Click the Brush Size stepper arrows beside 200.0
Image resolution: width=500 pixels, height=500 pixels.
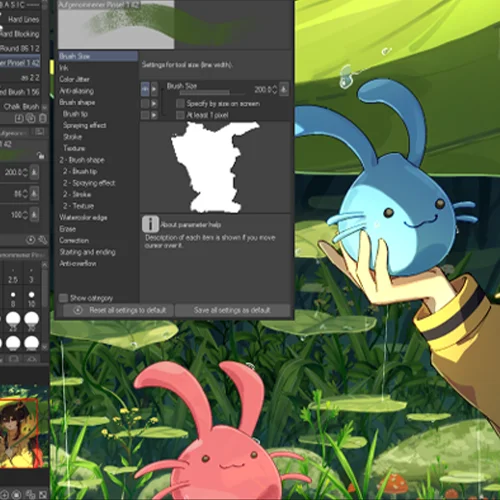pos(275,89)
